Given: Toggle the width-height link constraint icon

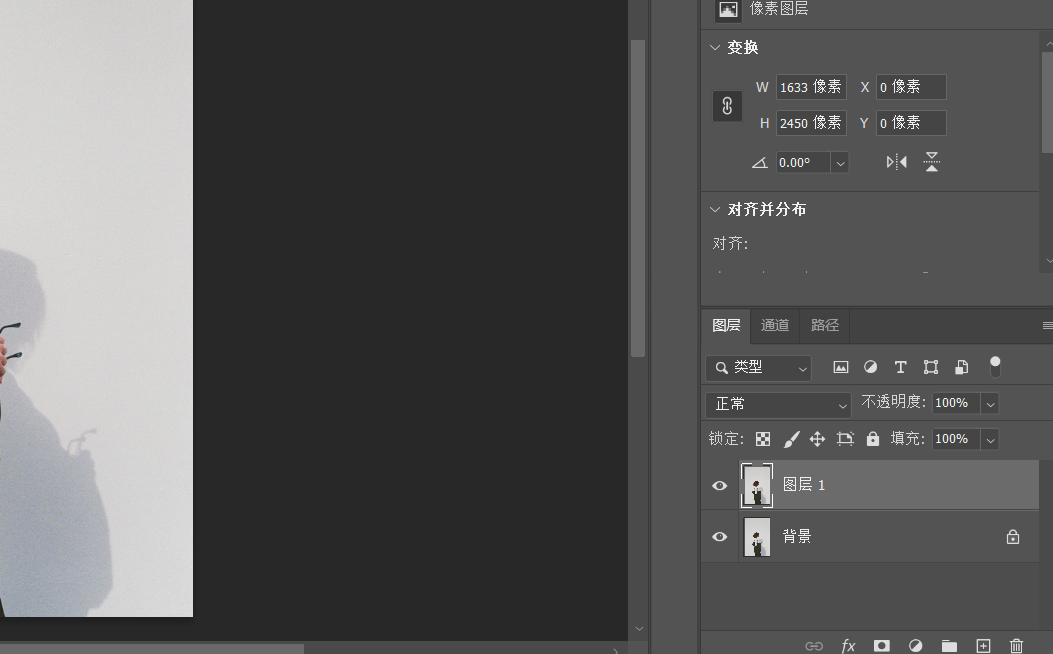Looking at the screenshot, I should (x=727, y=106).
